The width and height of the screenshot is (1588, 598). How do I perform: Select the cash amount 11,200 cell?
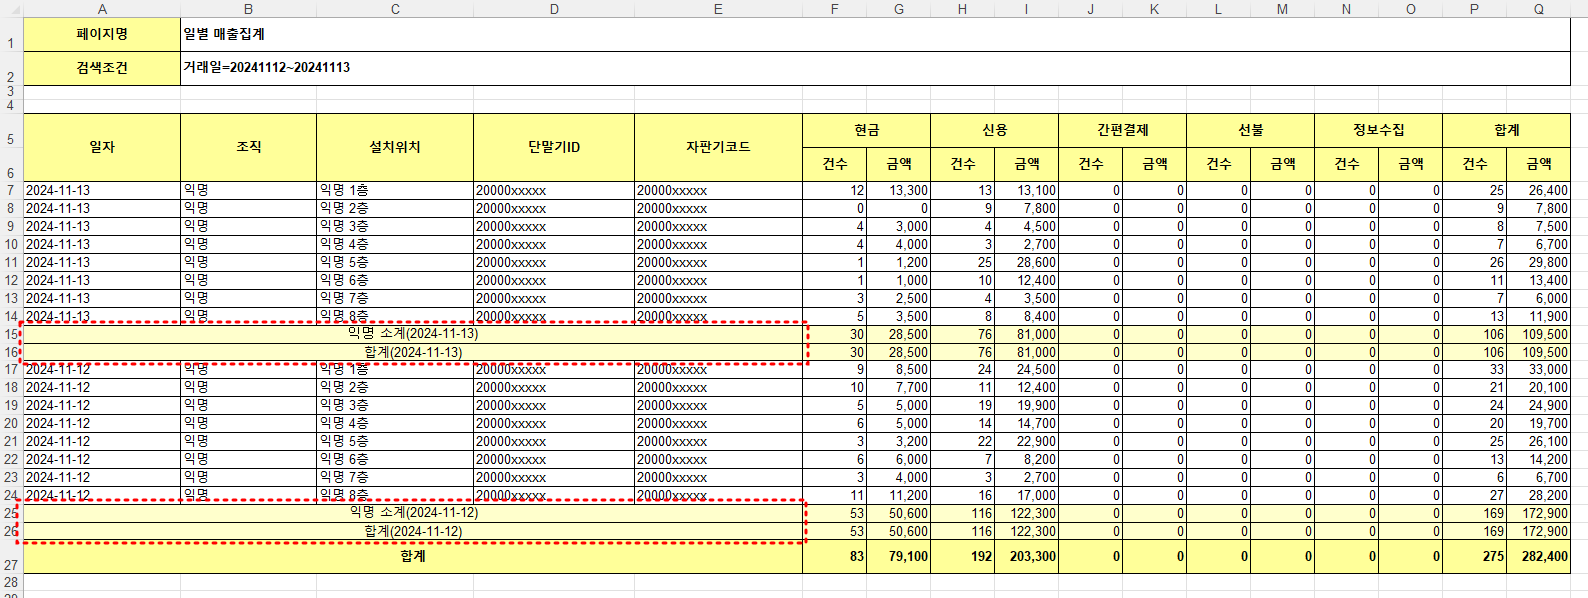pos(899,495)
